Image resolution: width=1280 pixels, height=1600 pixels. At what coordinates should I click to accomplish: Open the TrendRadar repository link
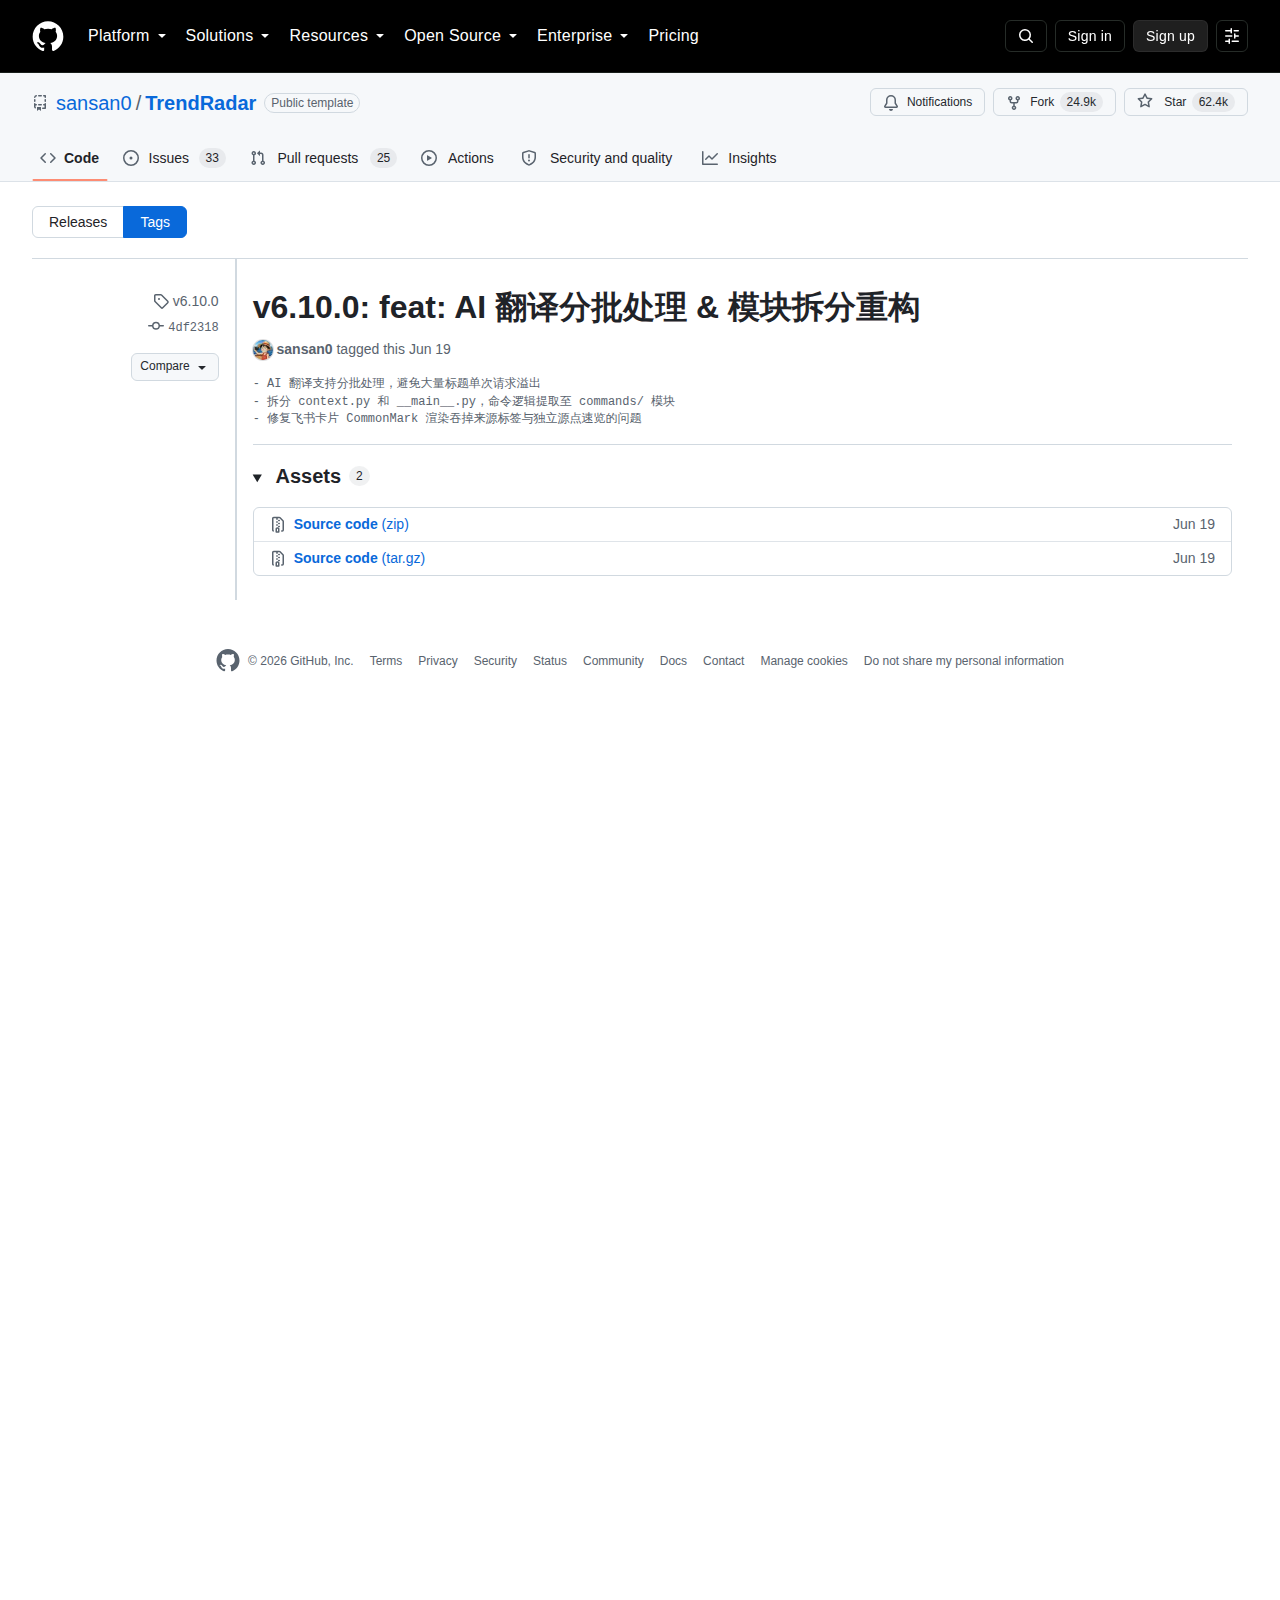coord(201,103)
